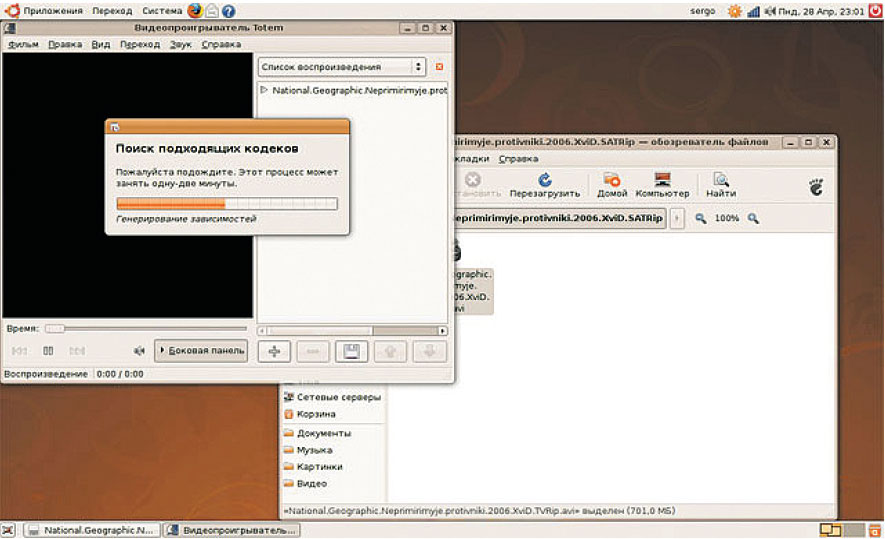
Task: Open the Документы folder in sidebar
Action: click(x=323, y=433)
